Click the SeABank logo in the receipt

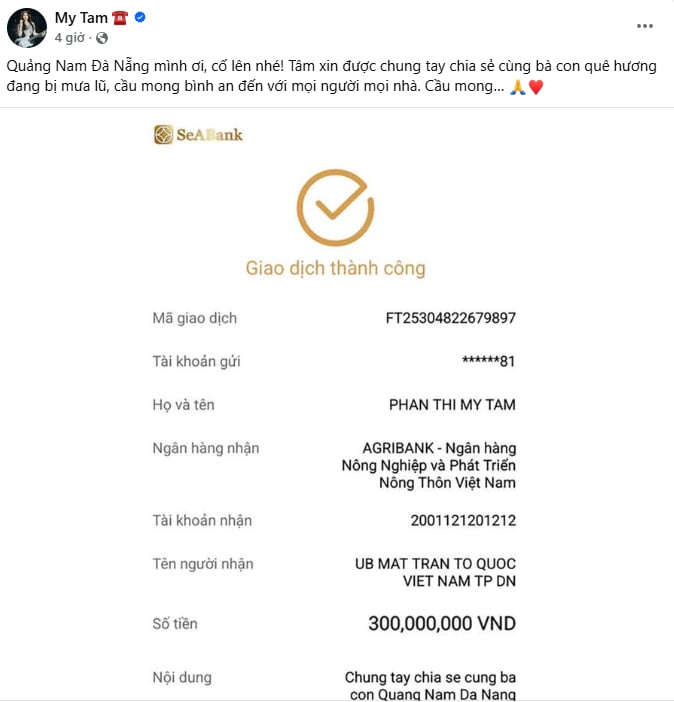pyautogui.click(x=198, y=134)
